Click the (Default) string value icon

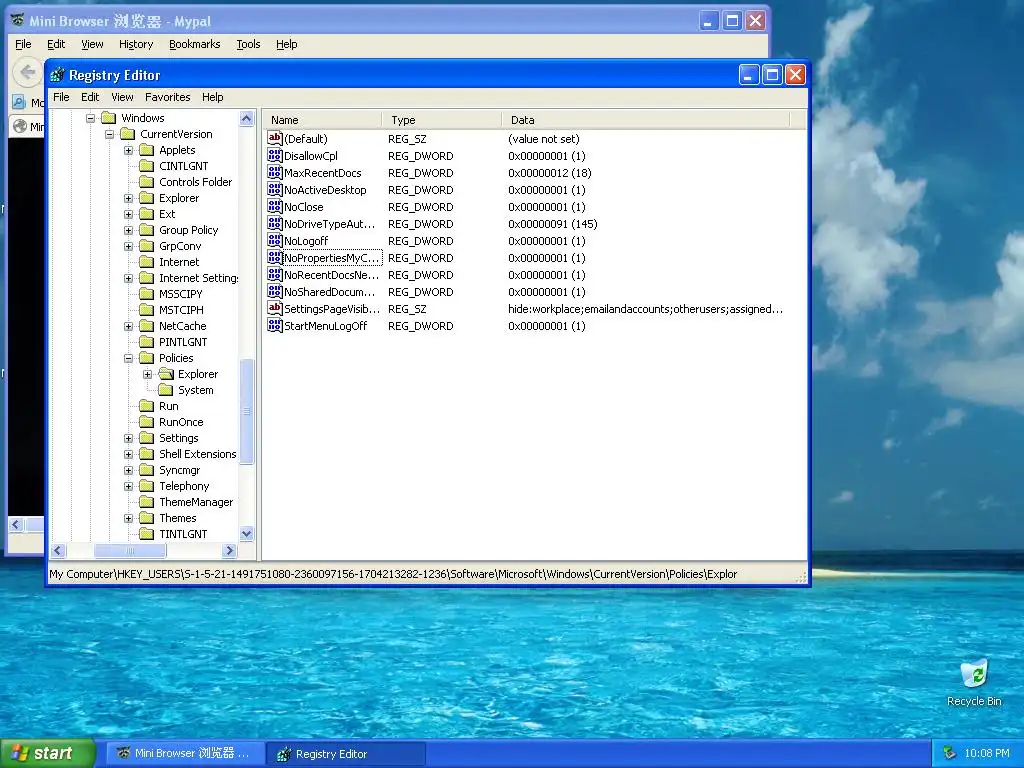click(x=274, y=138)
